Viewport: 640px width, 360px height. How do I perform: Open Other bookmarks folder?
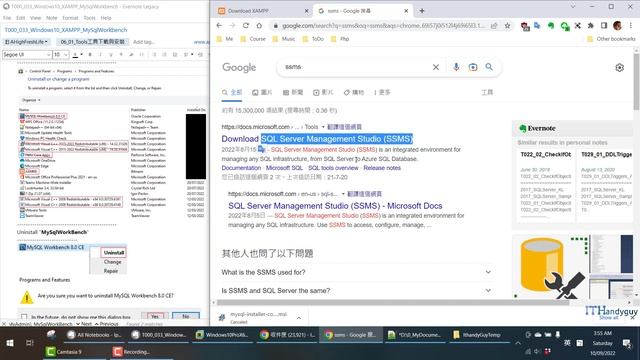(x=611, y=39)
